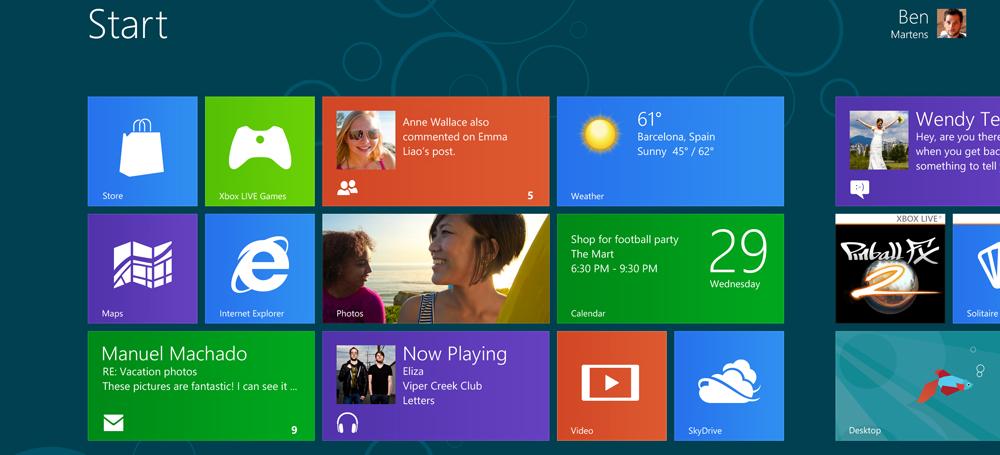
Task: Open the Photos tile
Action: [436, 269]
